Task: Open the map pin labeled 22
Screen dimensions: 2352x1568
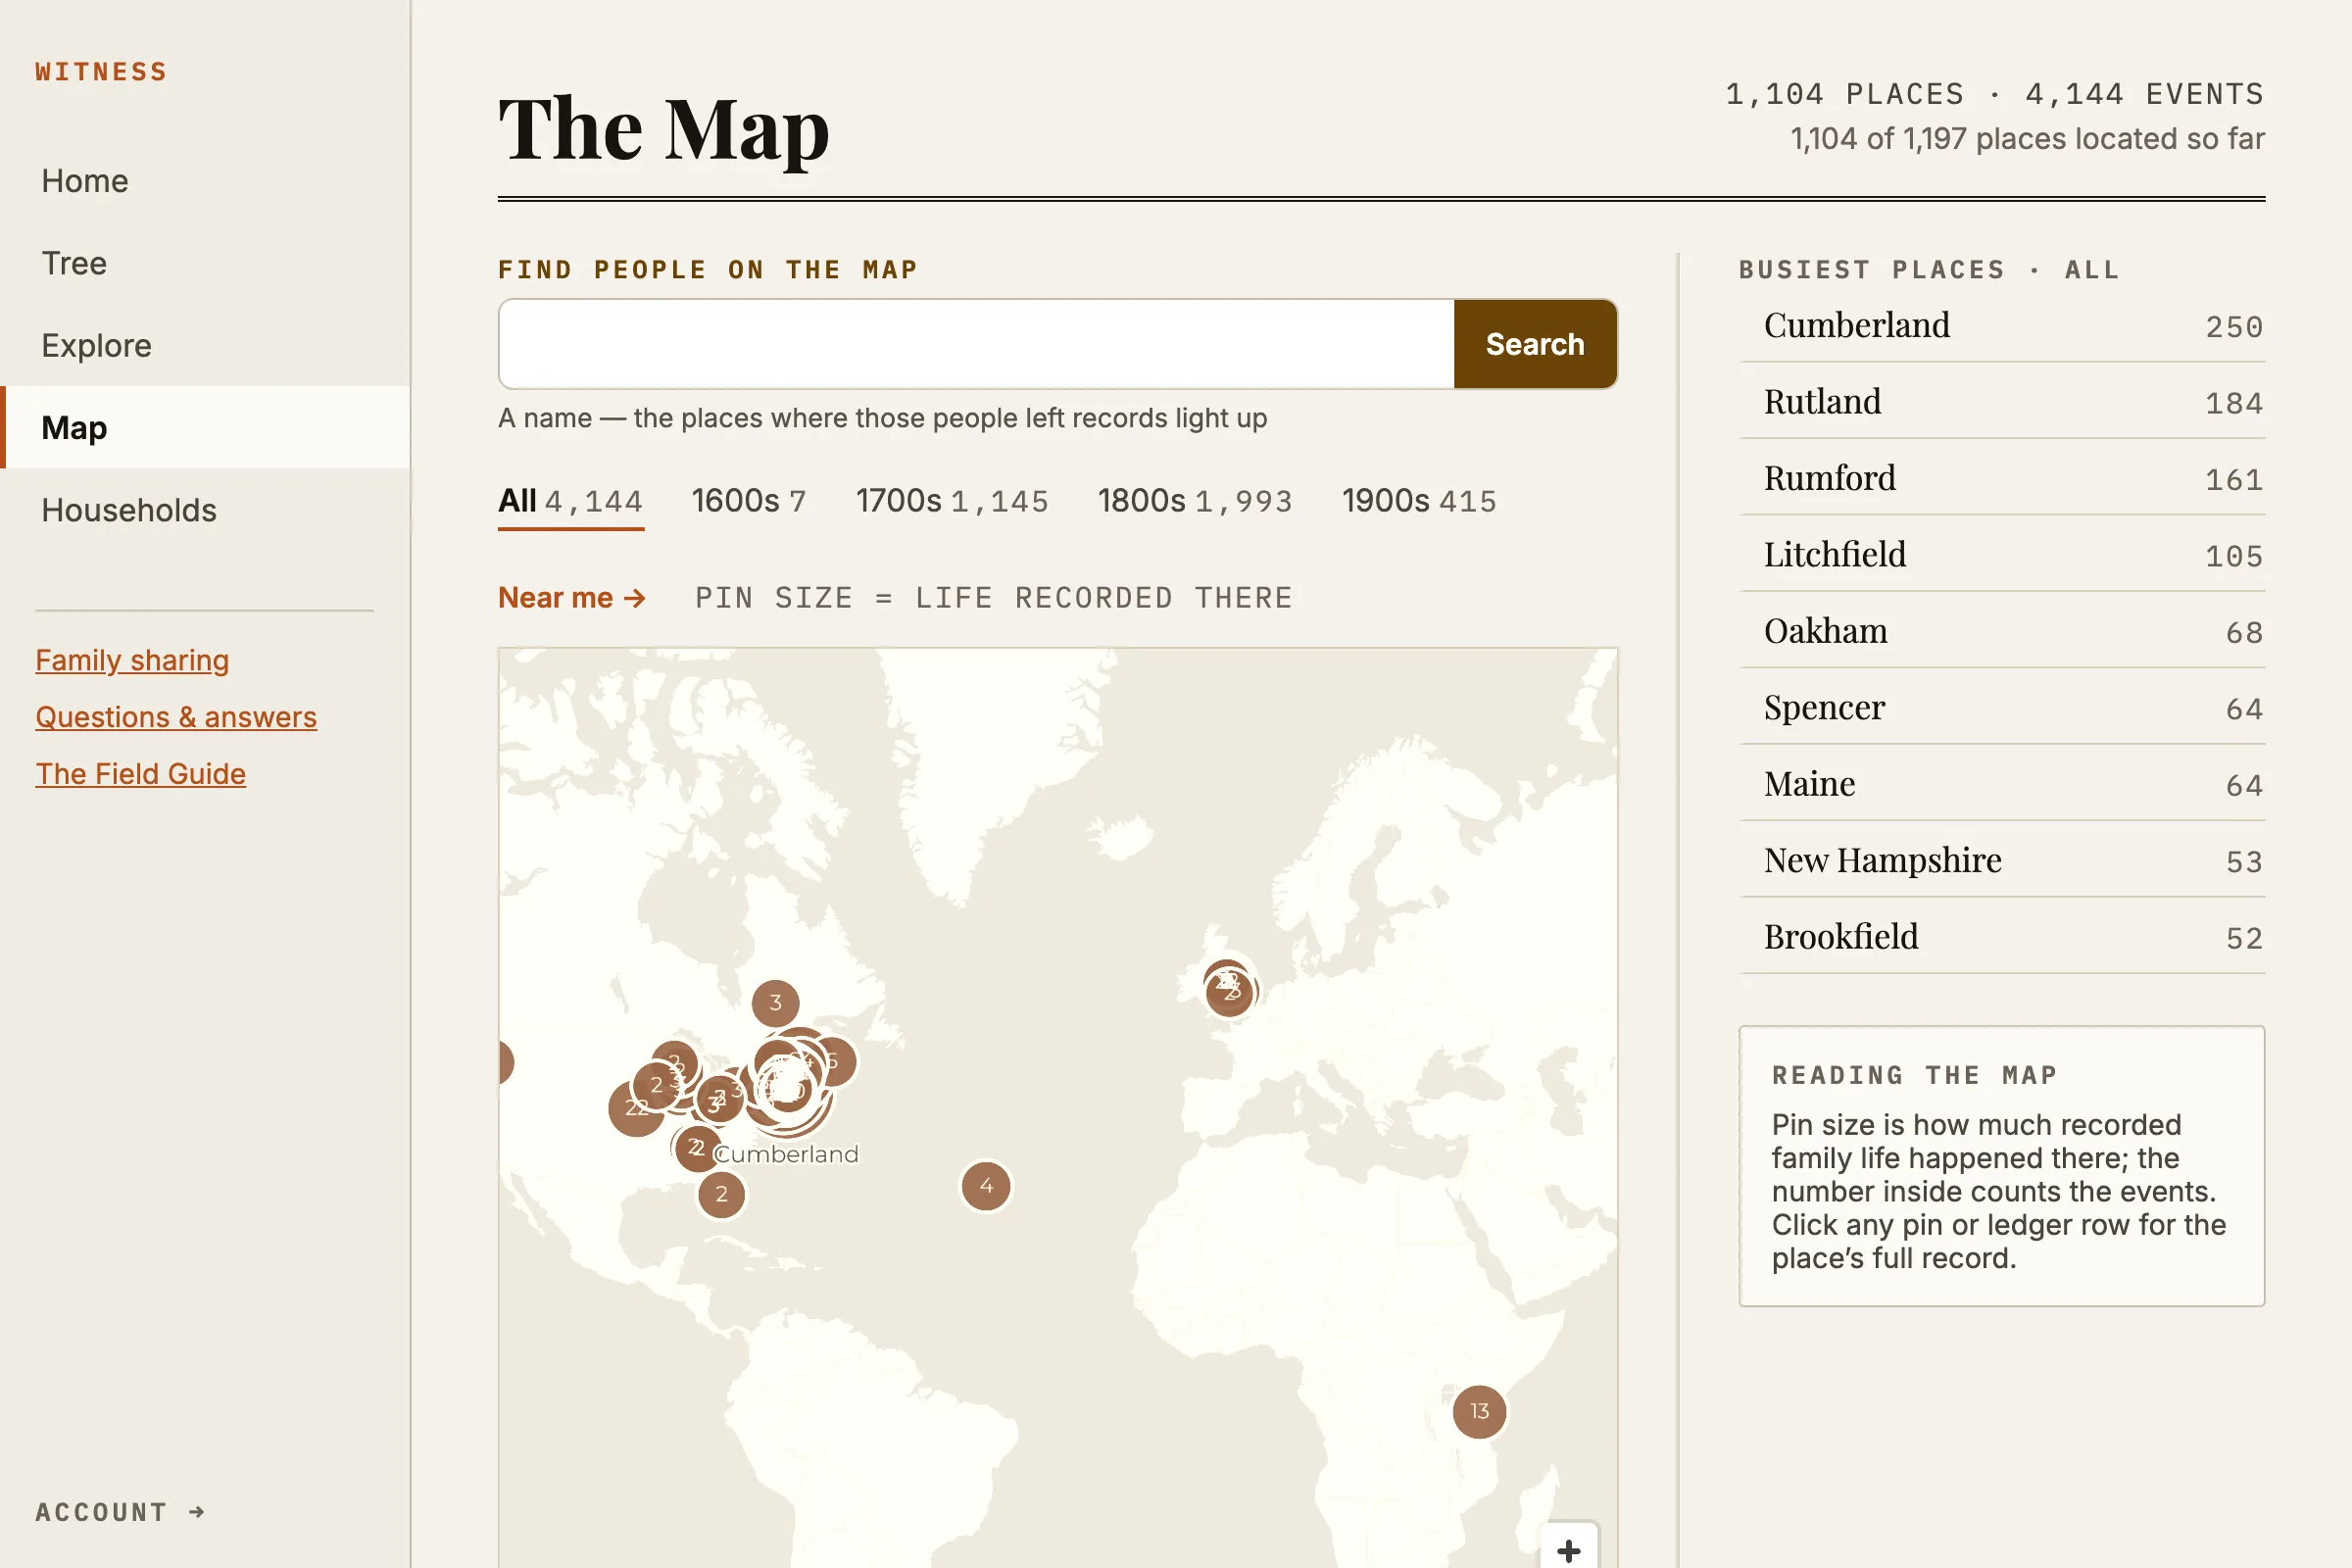Action: [x=636, y=1107]
